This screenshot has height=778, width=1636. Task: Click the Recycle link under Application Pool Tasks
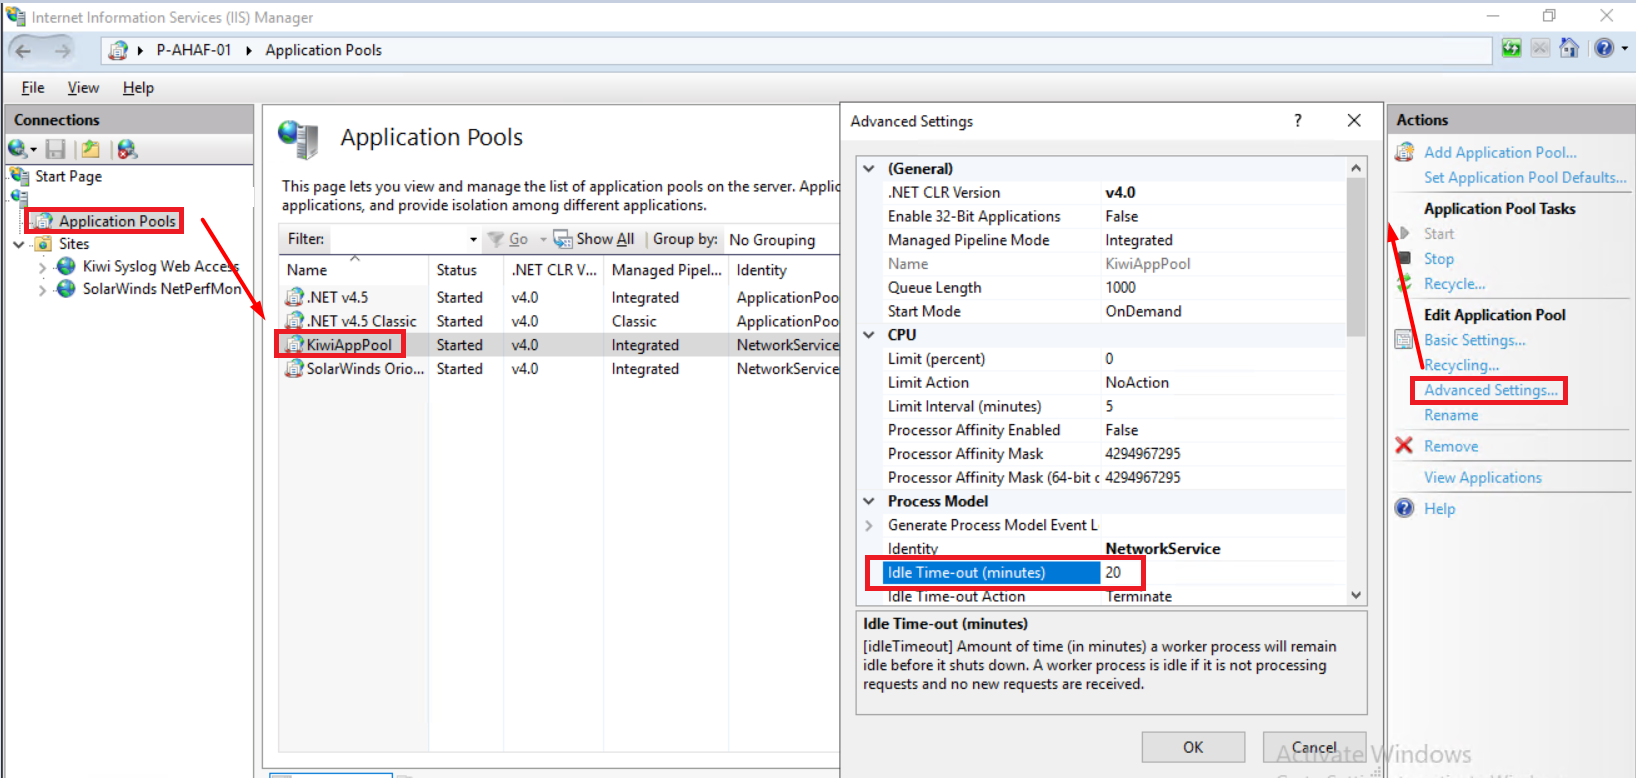(1454, 284)
